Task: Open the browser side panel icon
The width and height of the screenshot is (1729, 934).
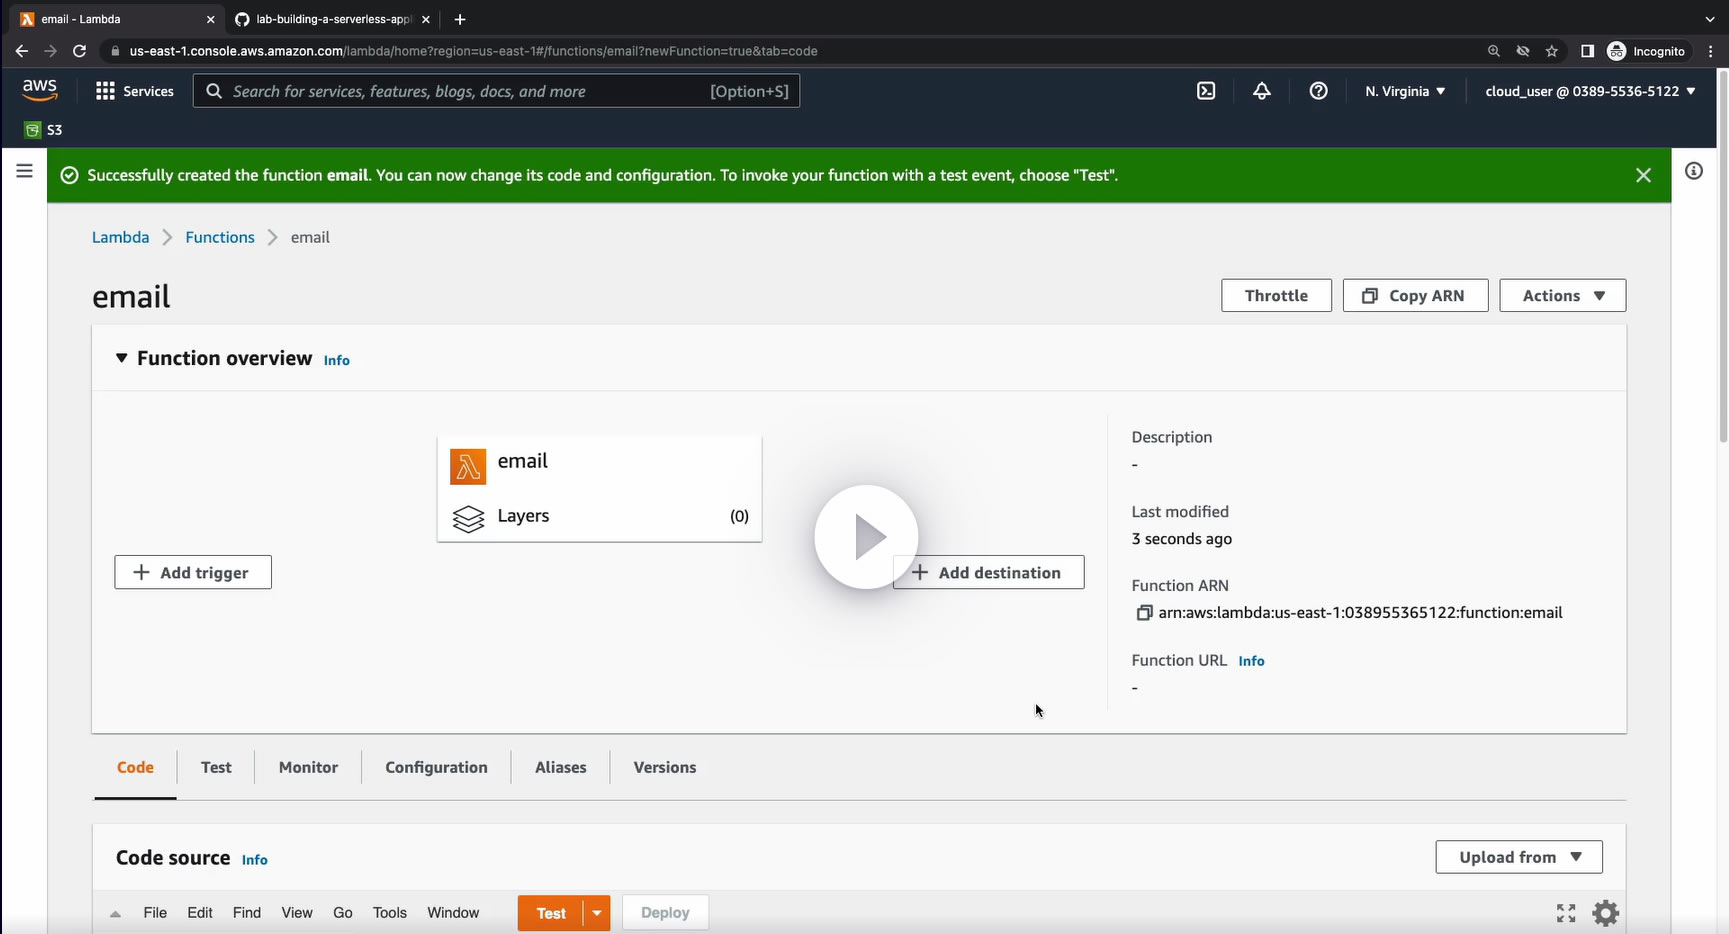Action: pyautogui.click(x=1587, y=51)
